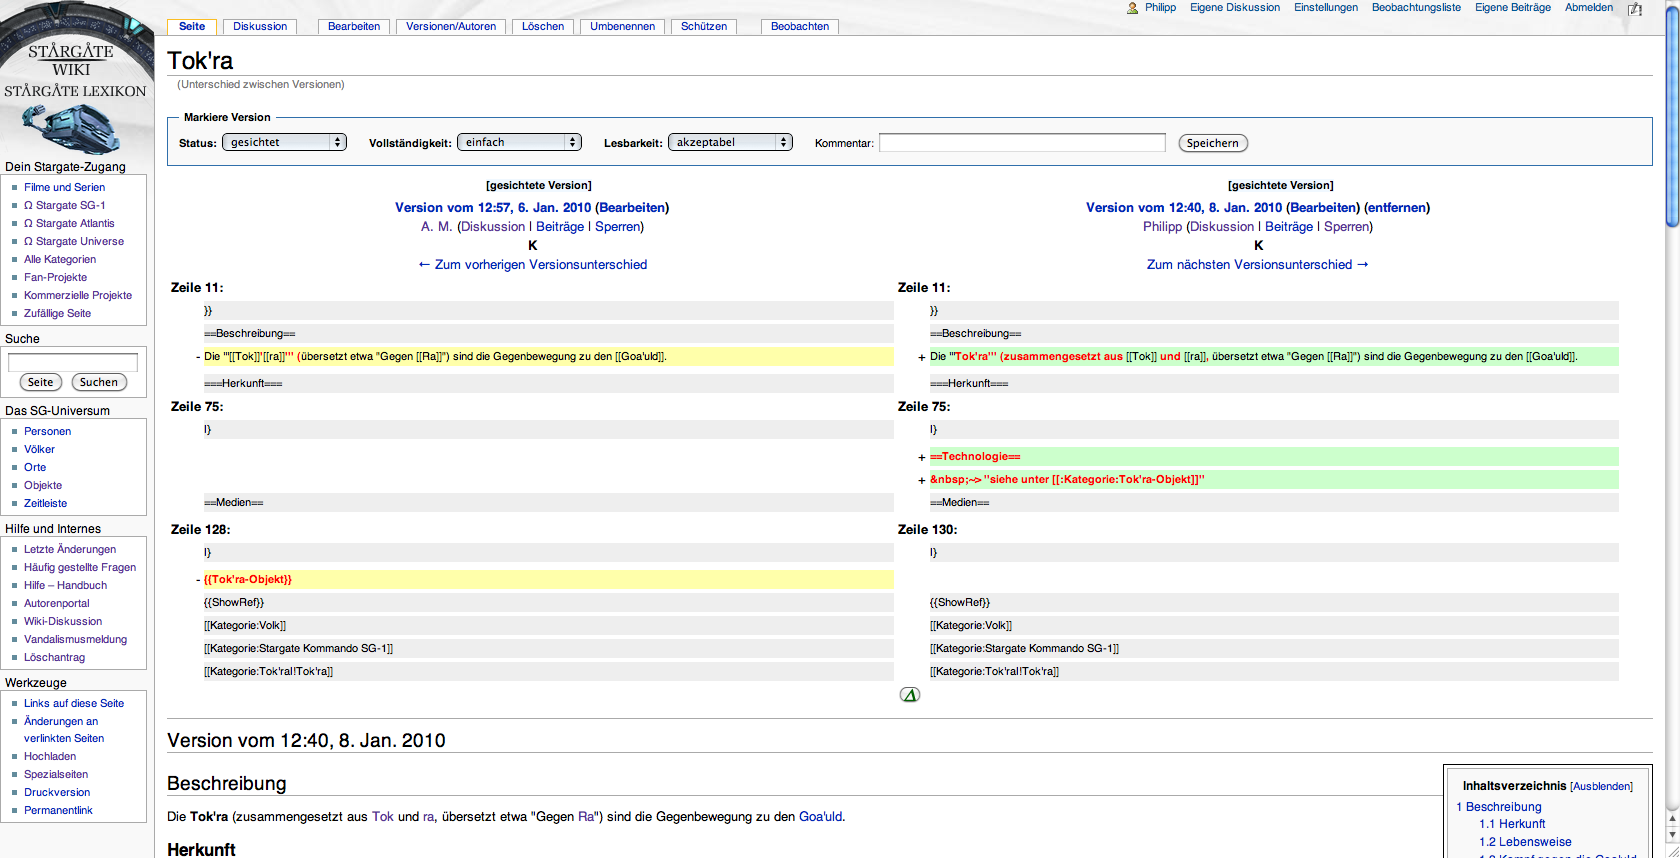The image size is (1680, 858).
Task: Click the Suchen search button
Action: coord(99,382)
